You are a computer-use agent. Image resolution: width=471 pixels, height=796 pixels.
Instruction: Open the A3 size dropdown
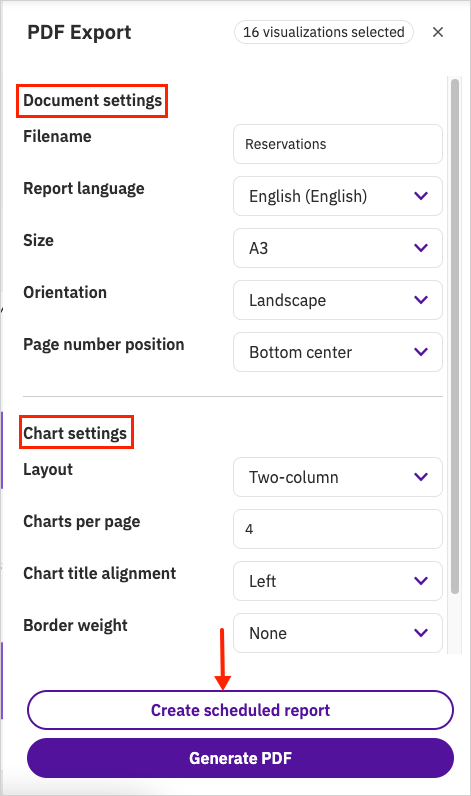pos(338,248)
